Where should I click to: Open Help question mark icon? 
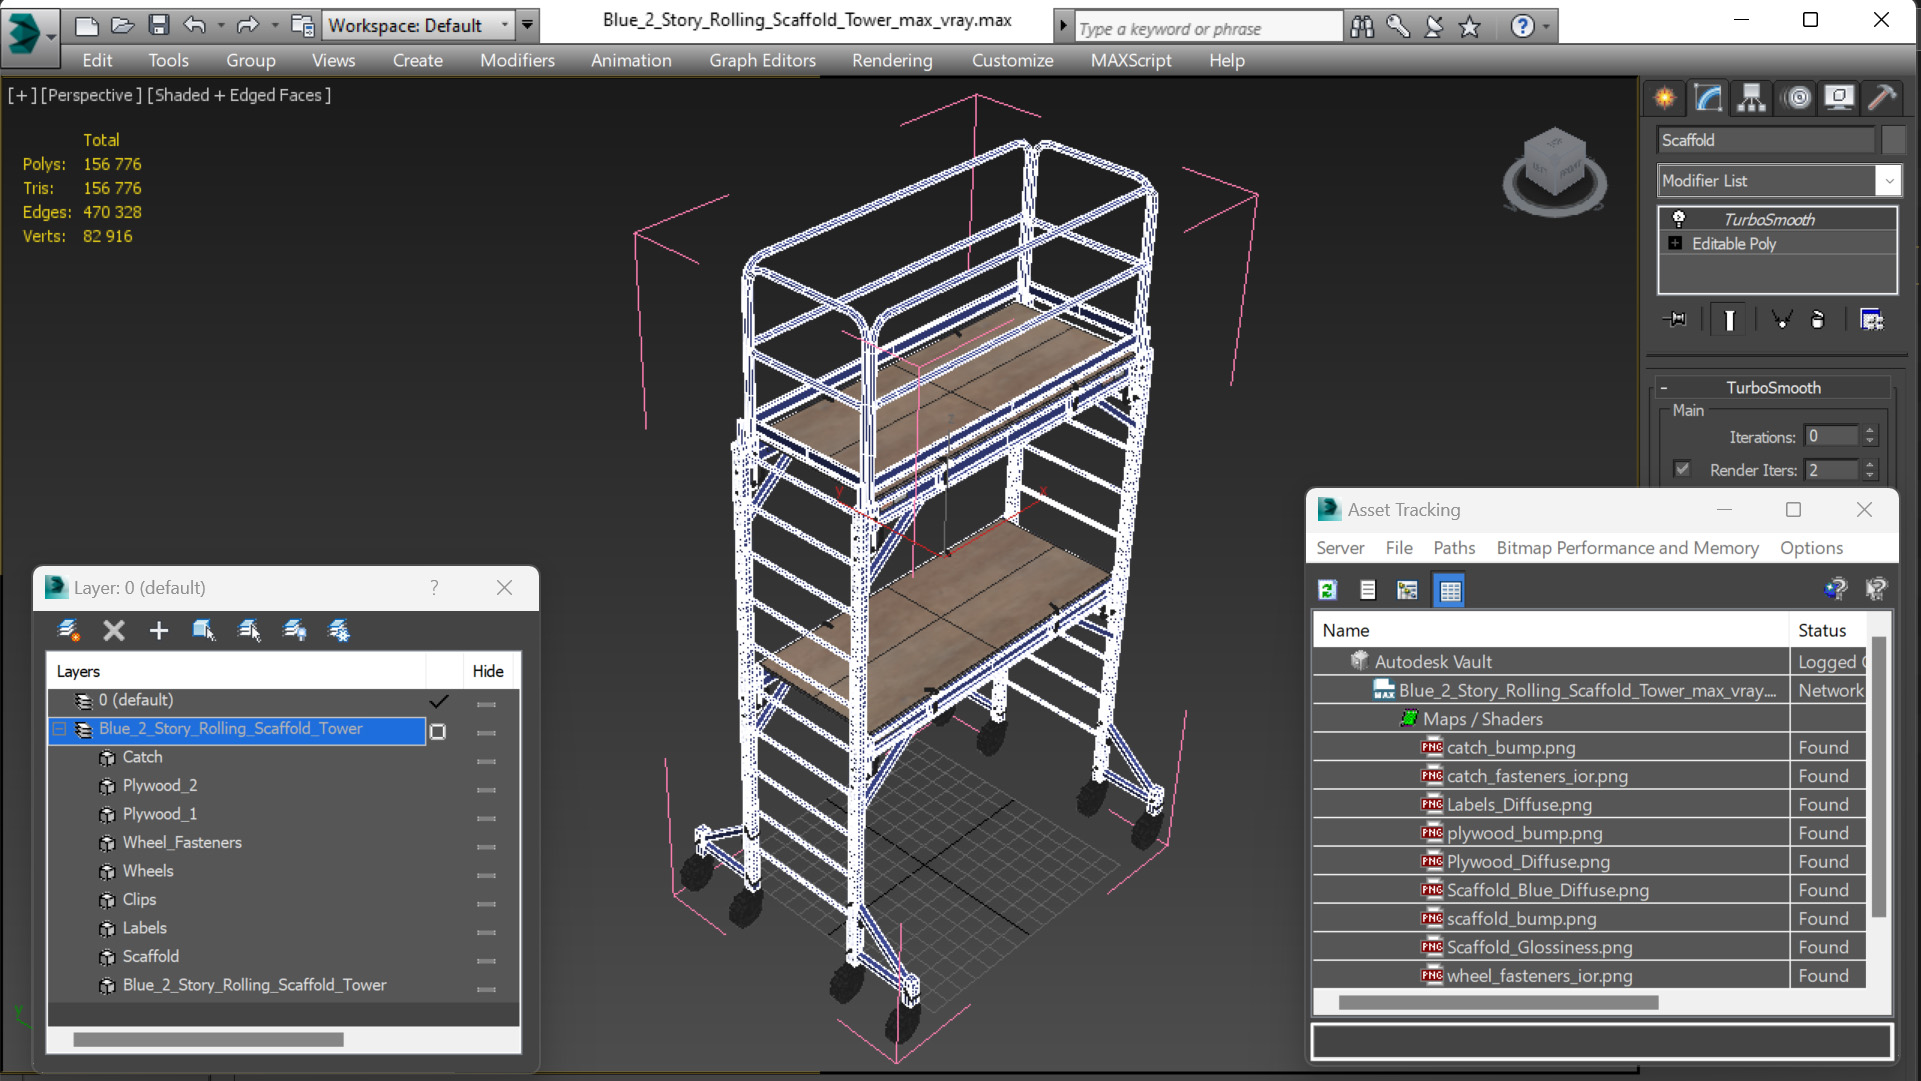click(1522, 27)
